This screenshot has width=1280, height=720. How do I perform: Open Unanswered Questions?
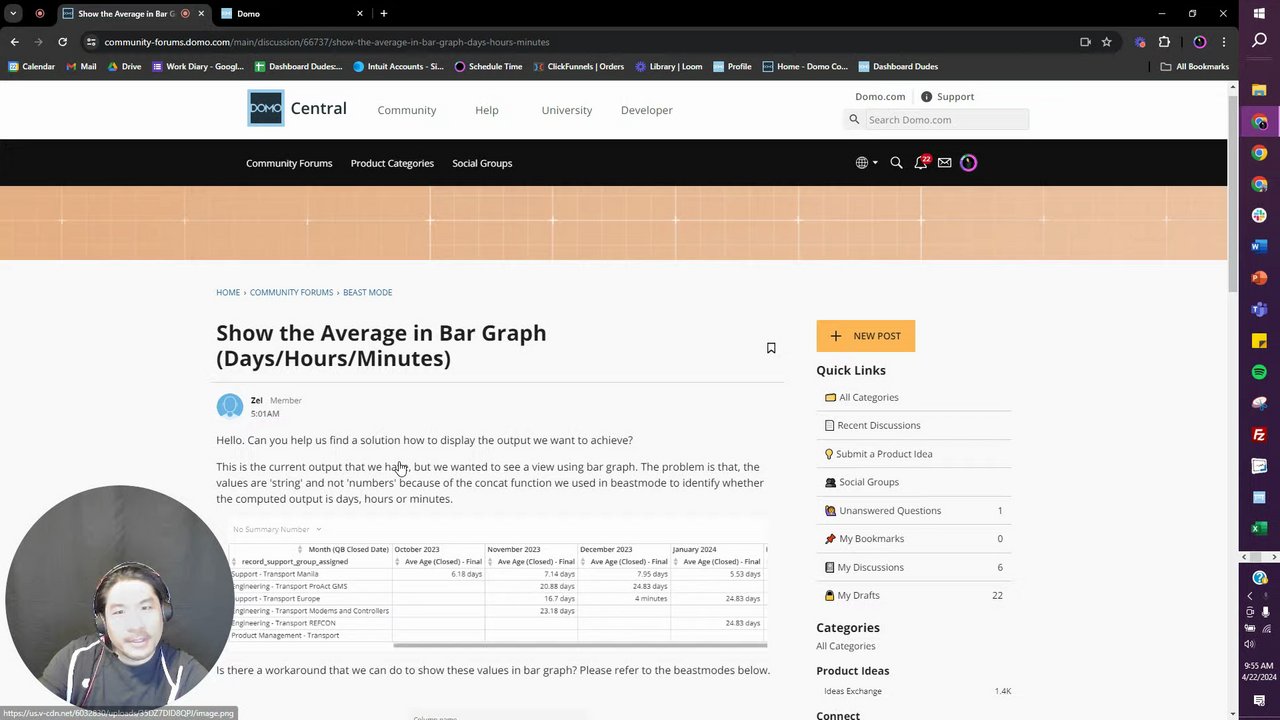tap(889, 510)
